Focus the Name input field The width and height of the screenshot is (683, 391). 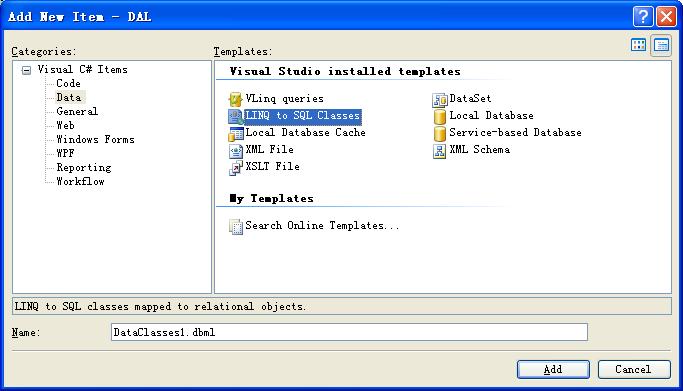click(349, 332)
